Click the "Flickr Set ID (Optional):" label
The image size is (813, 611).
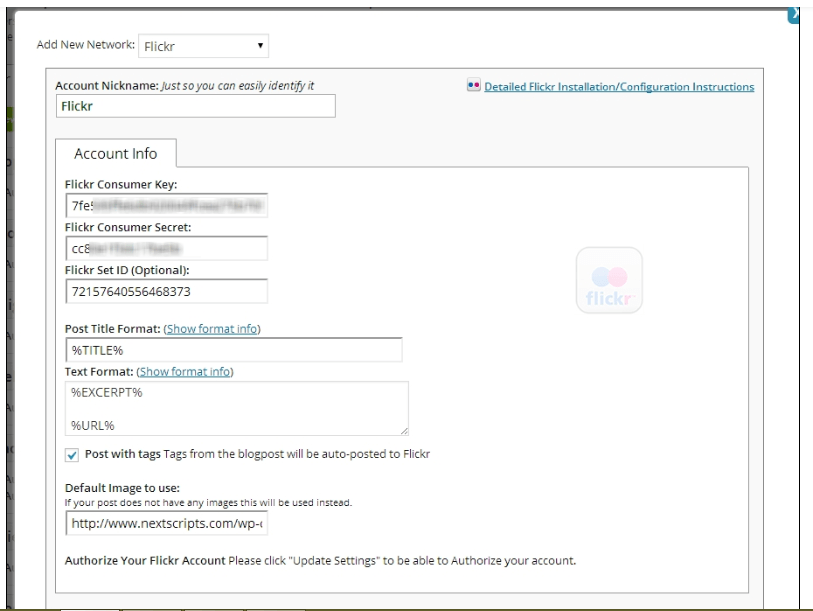pos(127,270)
